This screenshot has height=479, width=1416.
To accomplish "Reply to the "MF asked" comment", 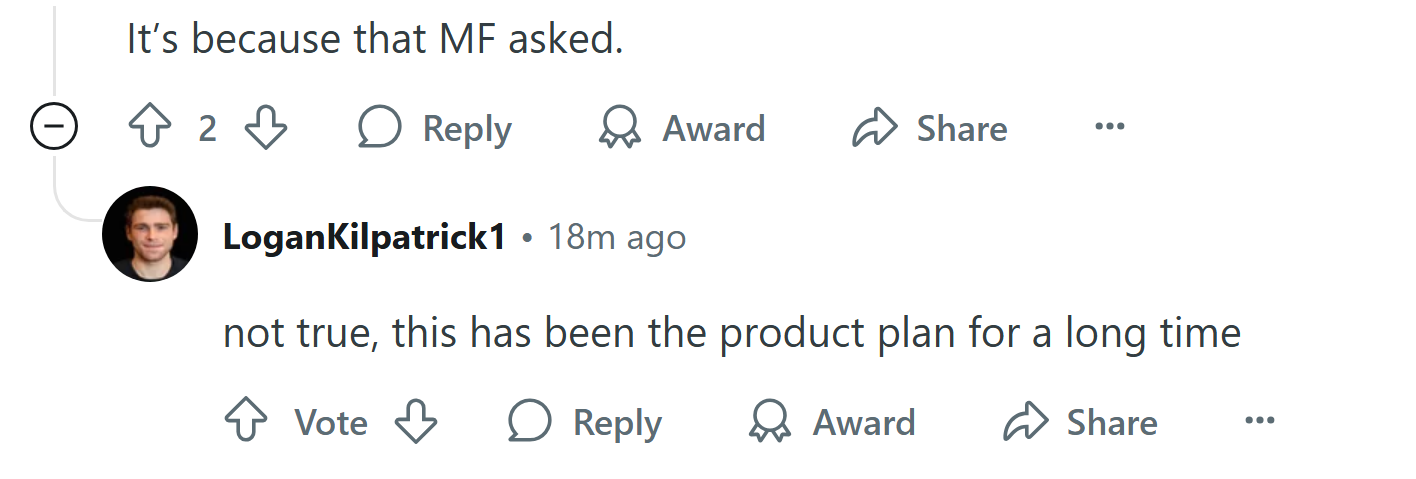I will 435,128.
